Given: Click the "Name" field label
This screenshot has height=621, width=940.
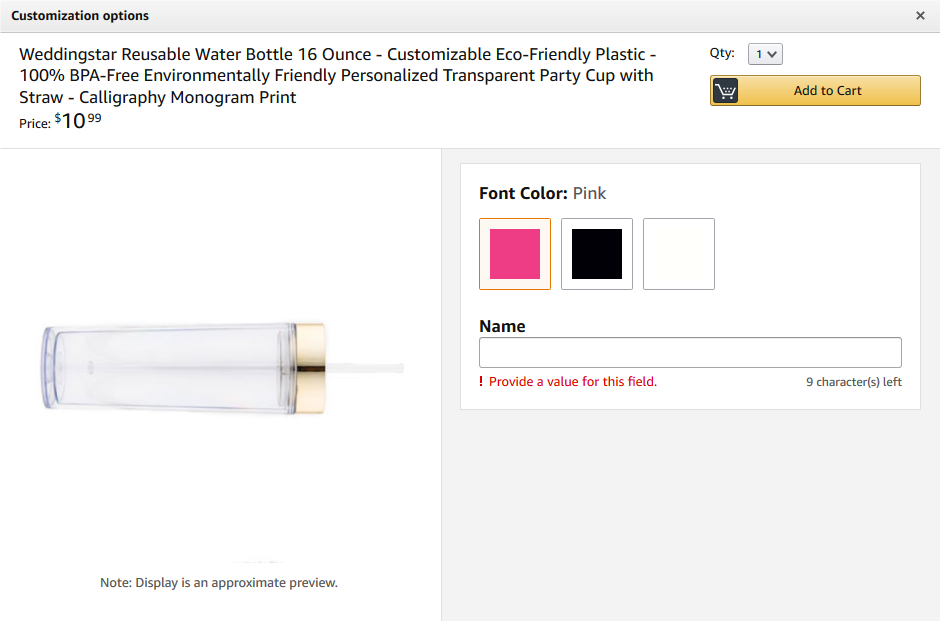Looking at the screenshot, I should tap(502, 326).
